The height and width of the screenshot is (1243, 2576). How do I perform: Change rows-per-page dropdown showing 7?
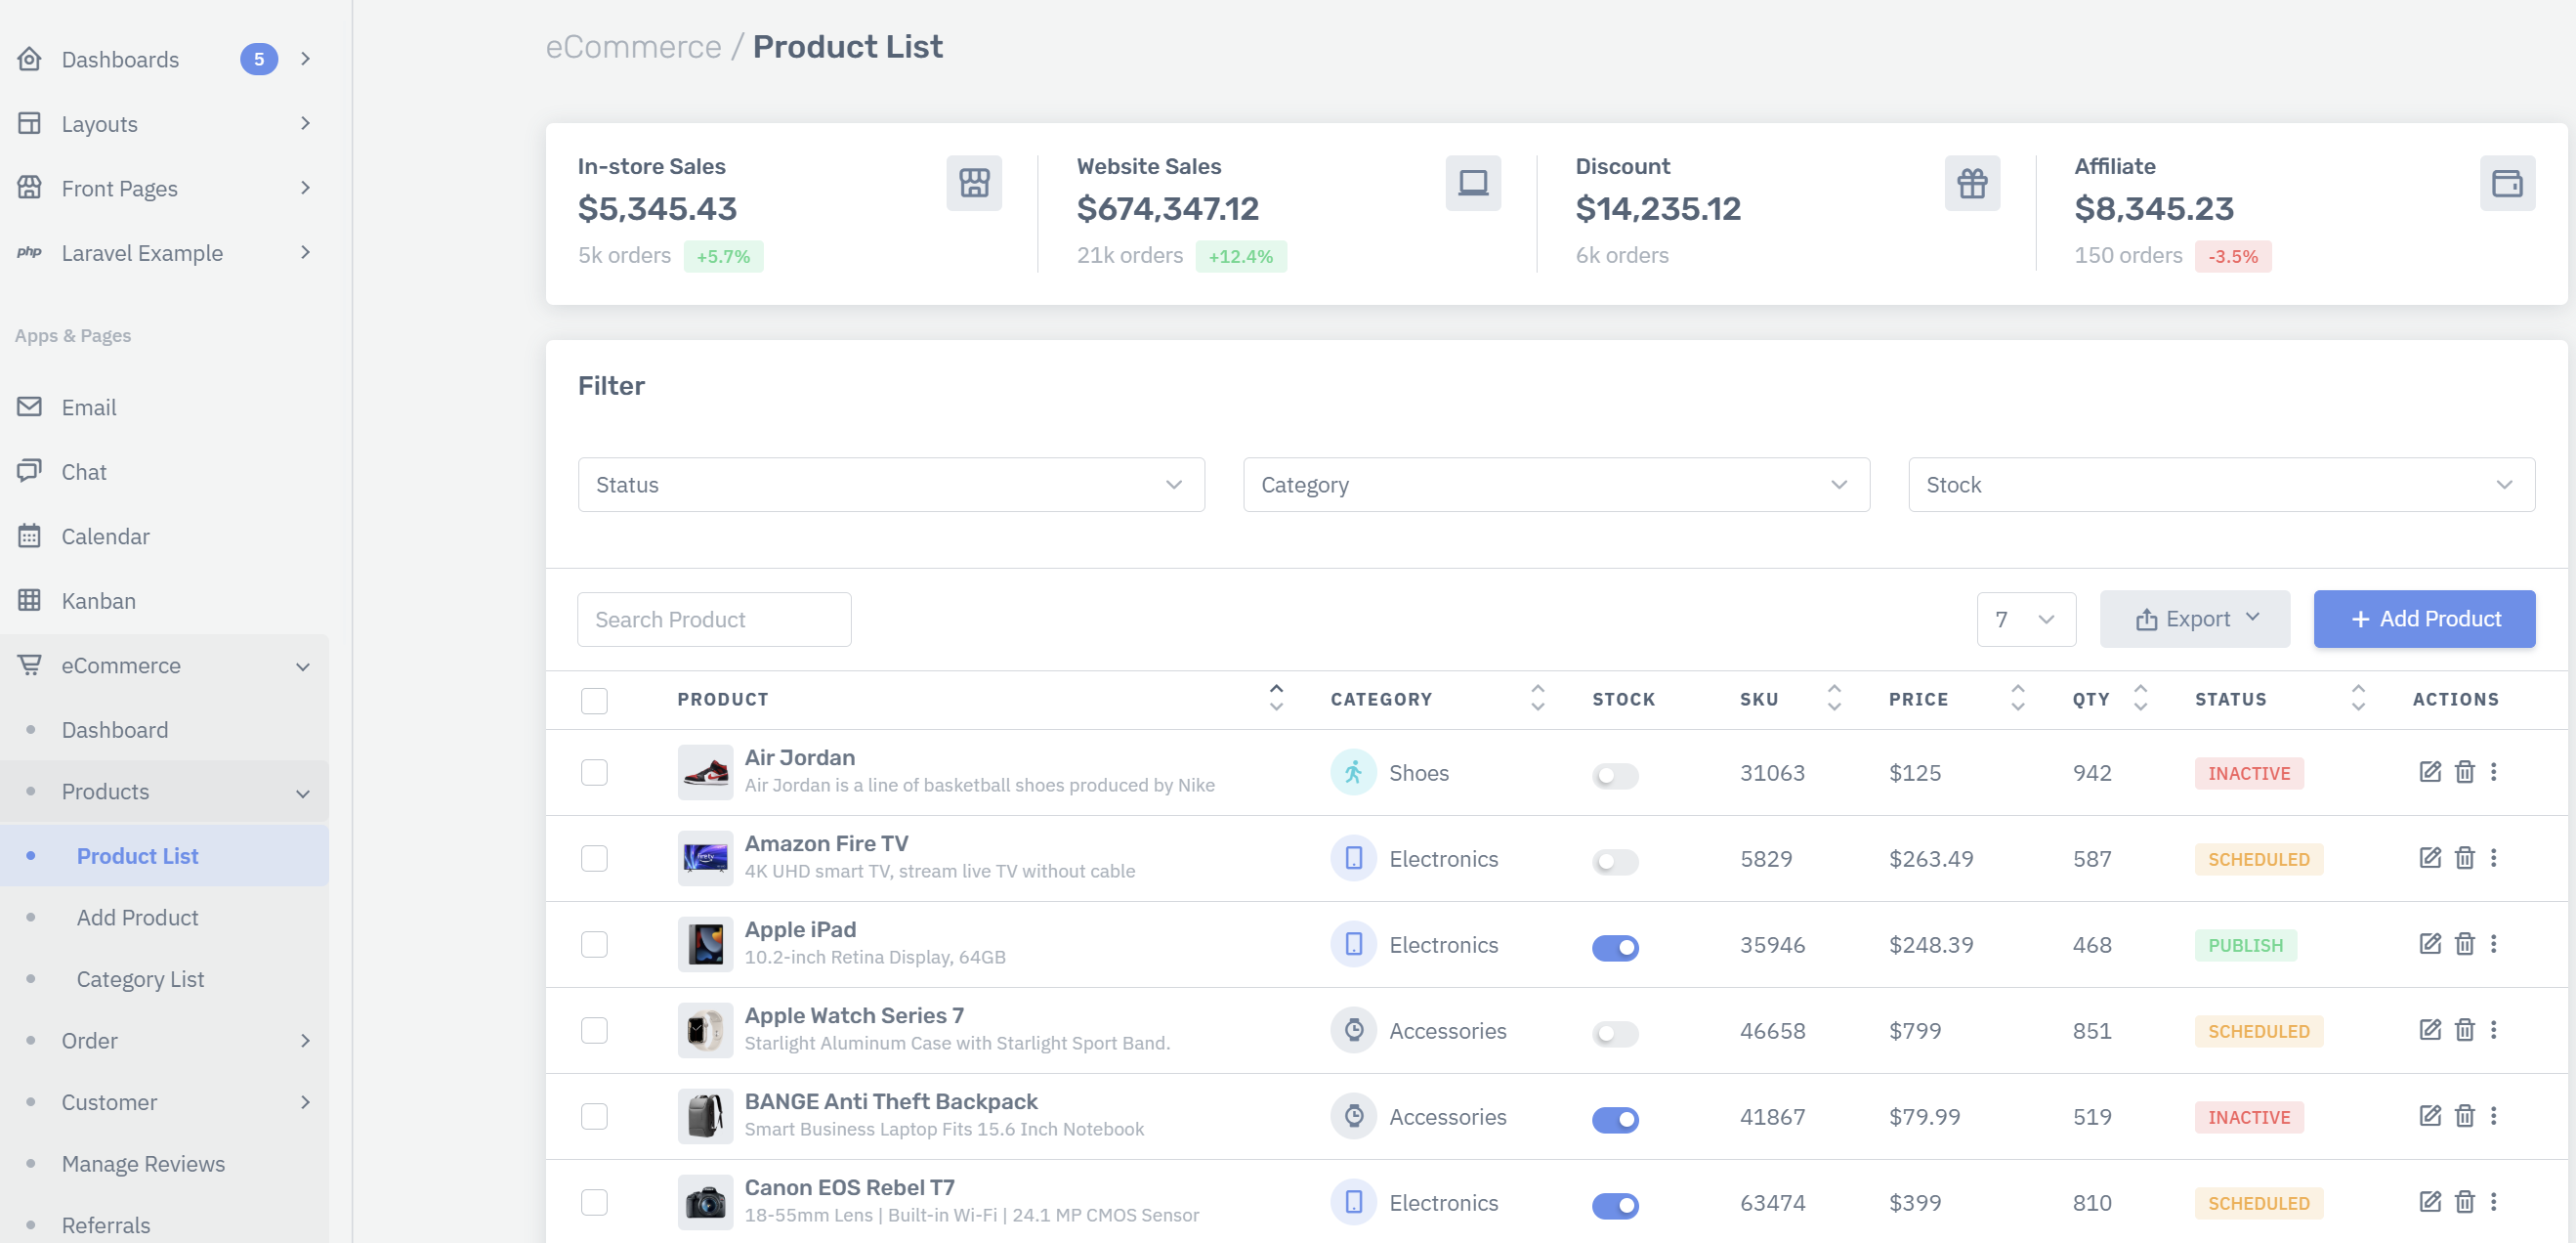click(2026, 619)
